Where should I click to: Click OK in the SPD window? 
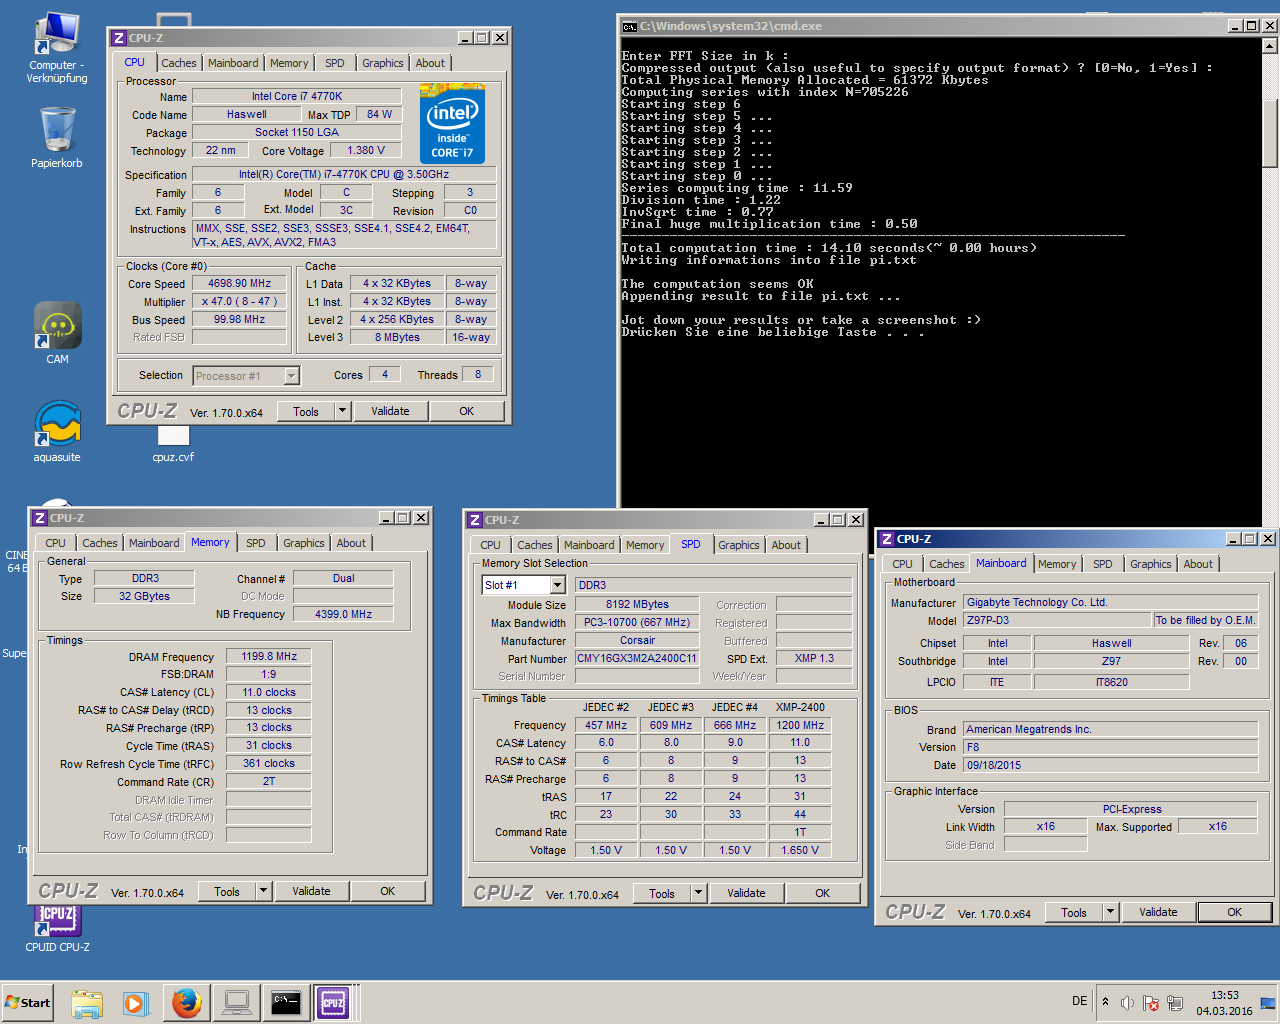click(822, 893)
